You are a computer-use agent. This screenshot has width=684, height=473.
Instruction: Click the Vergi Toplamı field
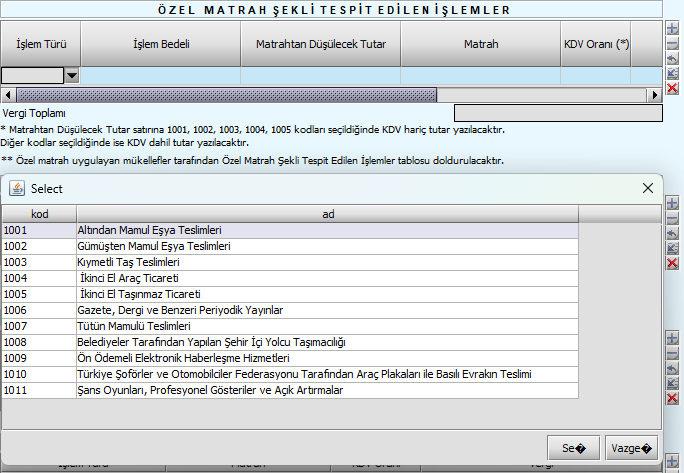(x=558, y=113)
